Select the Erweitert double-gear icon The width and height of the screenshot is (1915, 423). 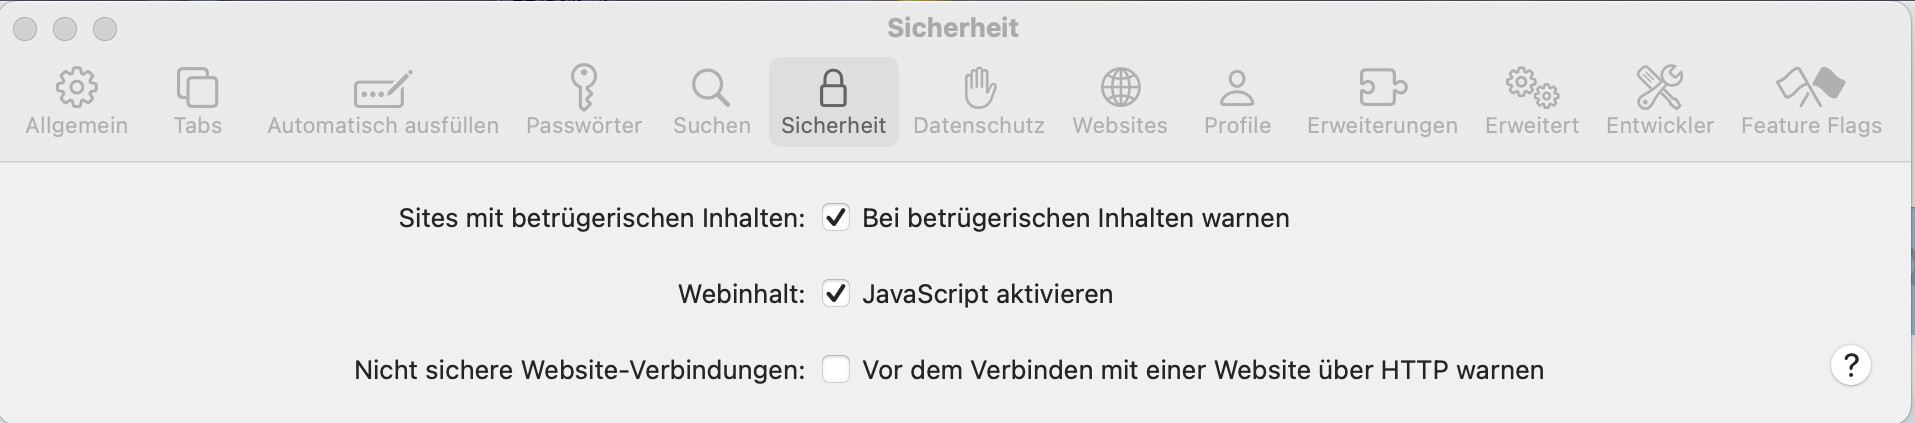pyautogui.click(x=1532, y=88)
